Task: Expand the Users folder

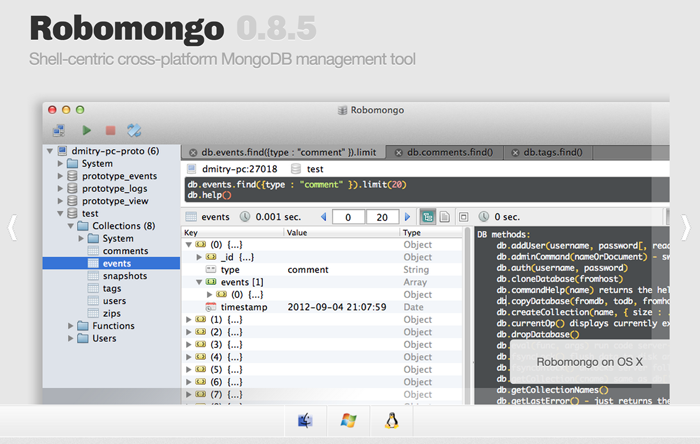Action: (71, 338)
